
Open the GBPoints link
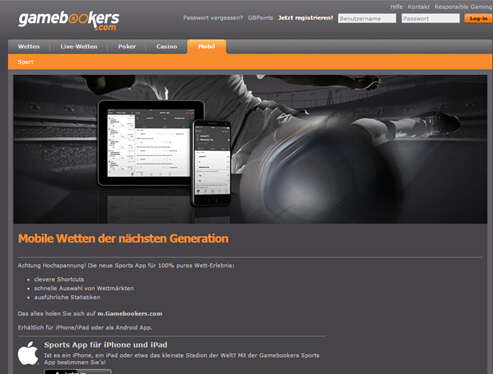260,18
